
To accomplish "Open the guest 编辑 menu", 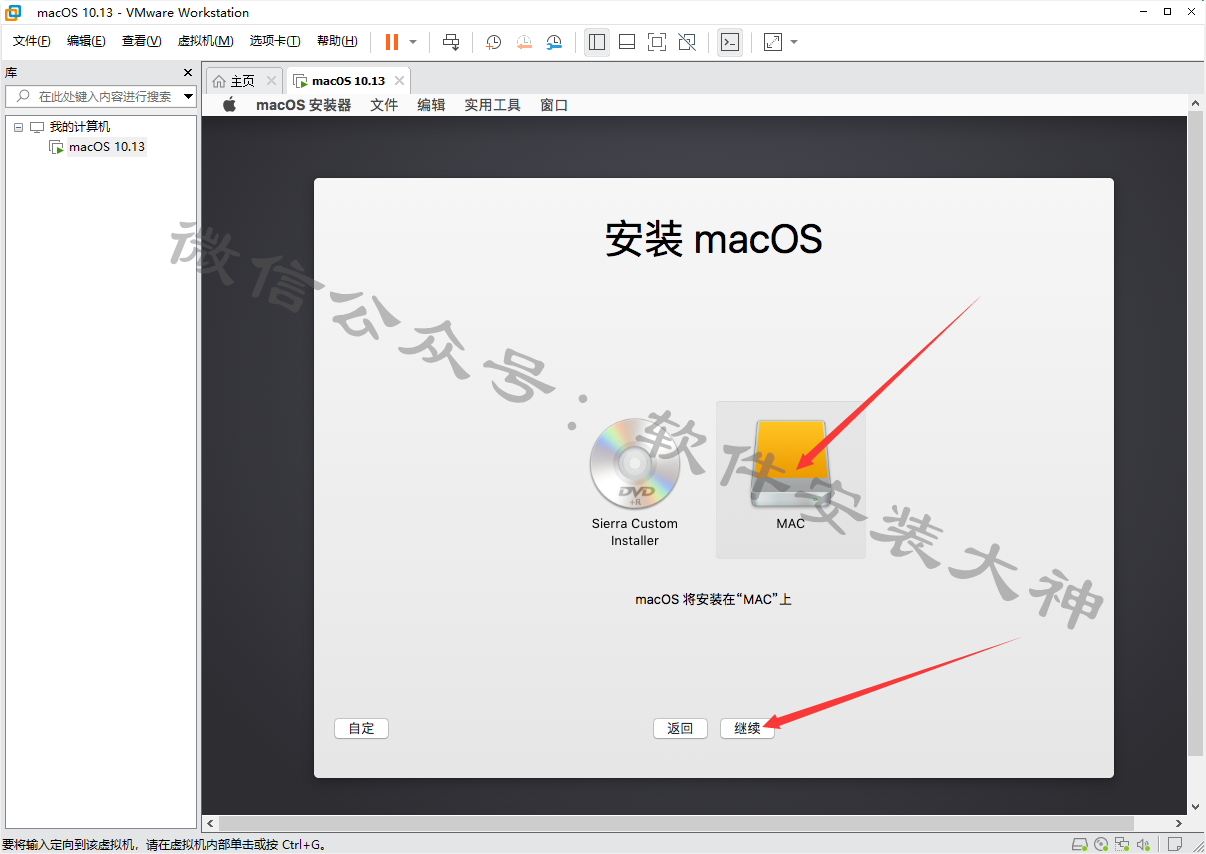I will (x=431, y=105).
